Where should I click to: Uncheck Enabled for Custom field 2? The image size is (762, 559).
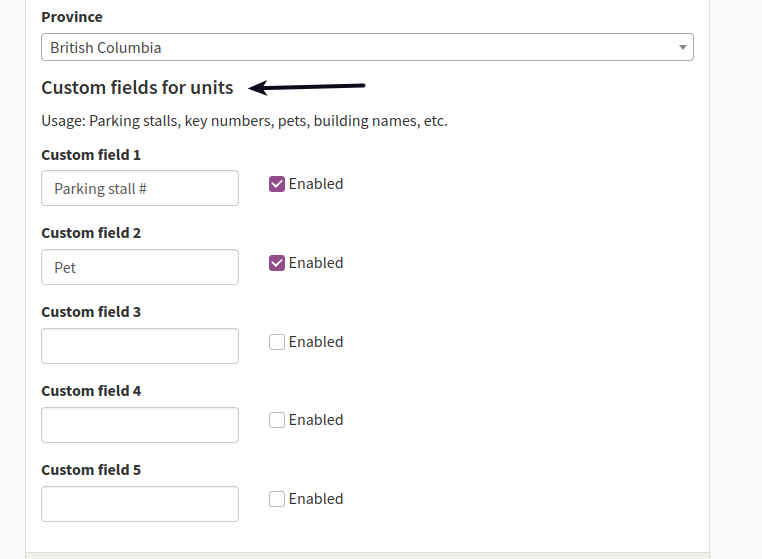coord(277,263)
